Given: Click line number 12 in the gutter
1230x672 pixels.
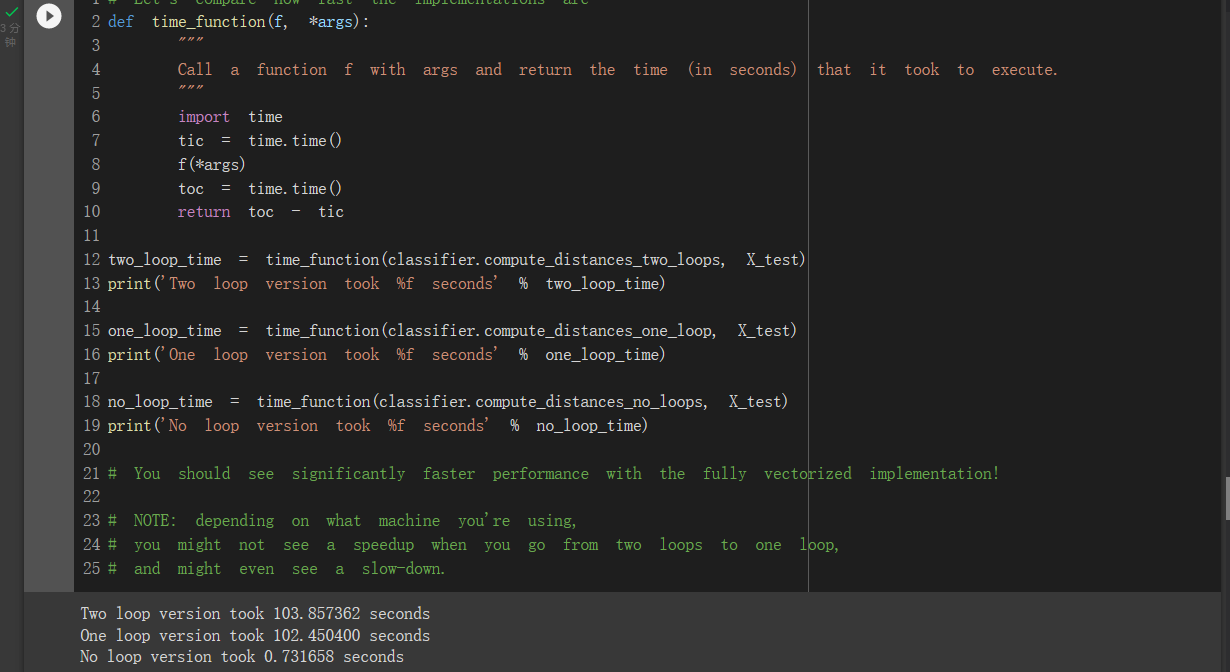Looking at the screenshot, I should [x=92, y=260].
